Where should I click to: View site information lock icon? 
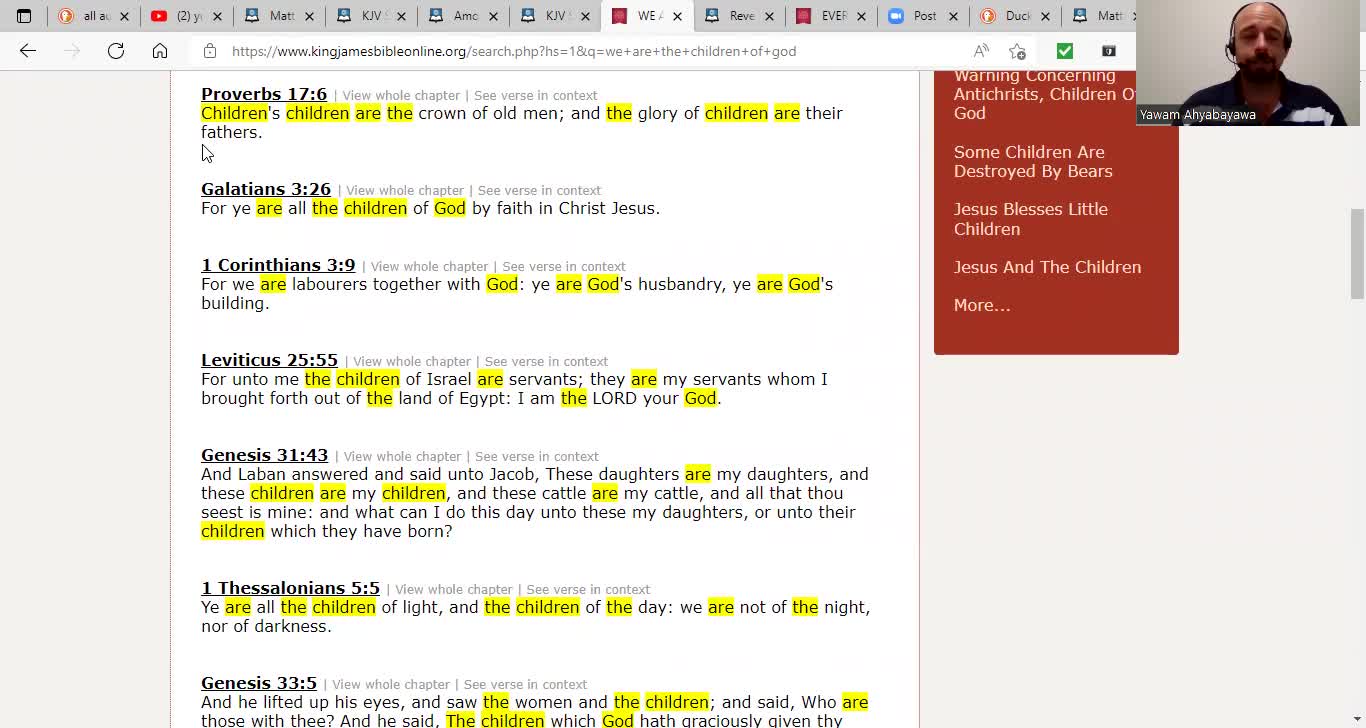[x=209, y=51]
